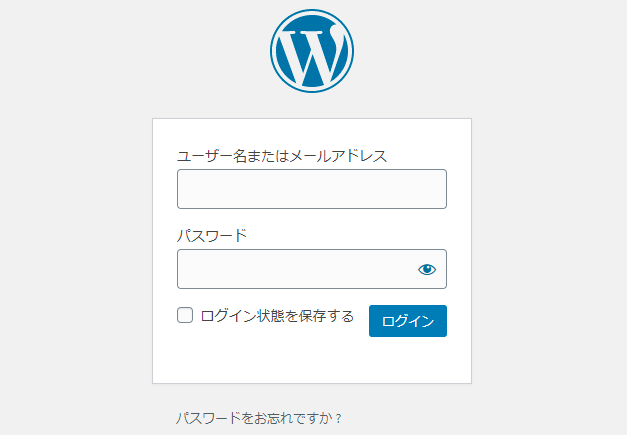Select the circular WordPress icon at top
The height and width of the screenshot is (435, 627).
(312, 51)
